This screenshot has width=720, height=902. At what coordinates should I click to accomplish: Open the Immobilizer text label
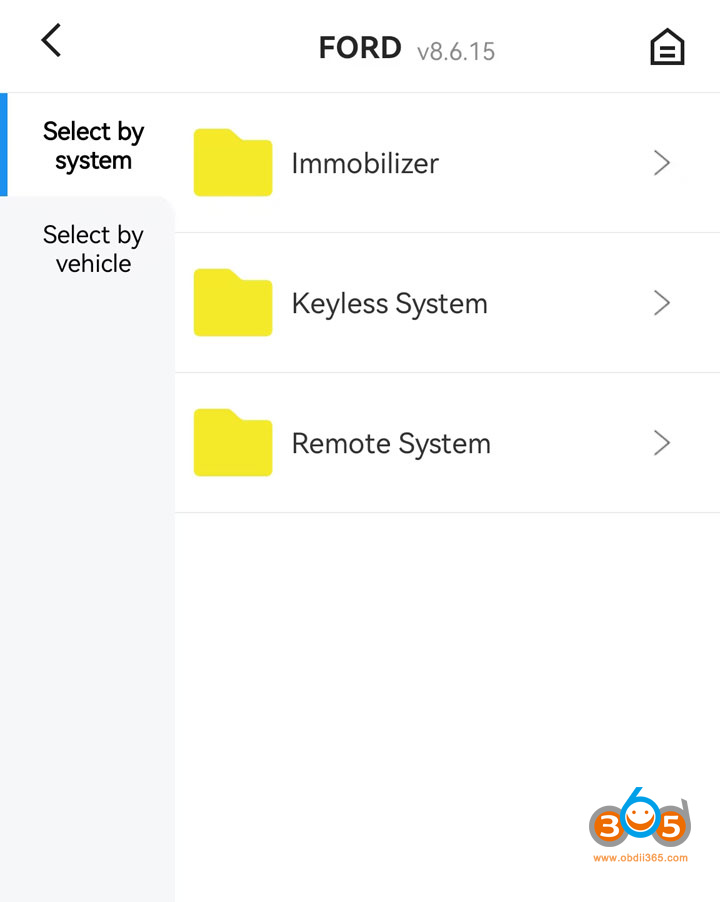(365, 164)
